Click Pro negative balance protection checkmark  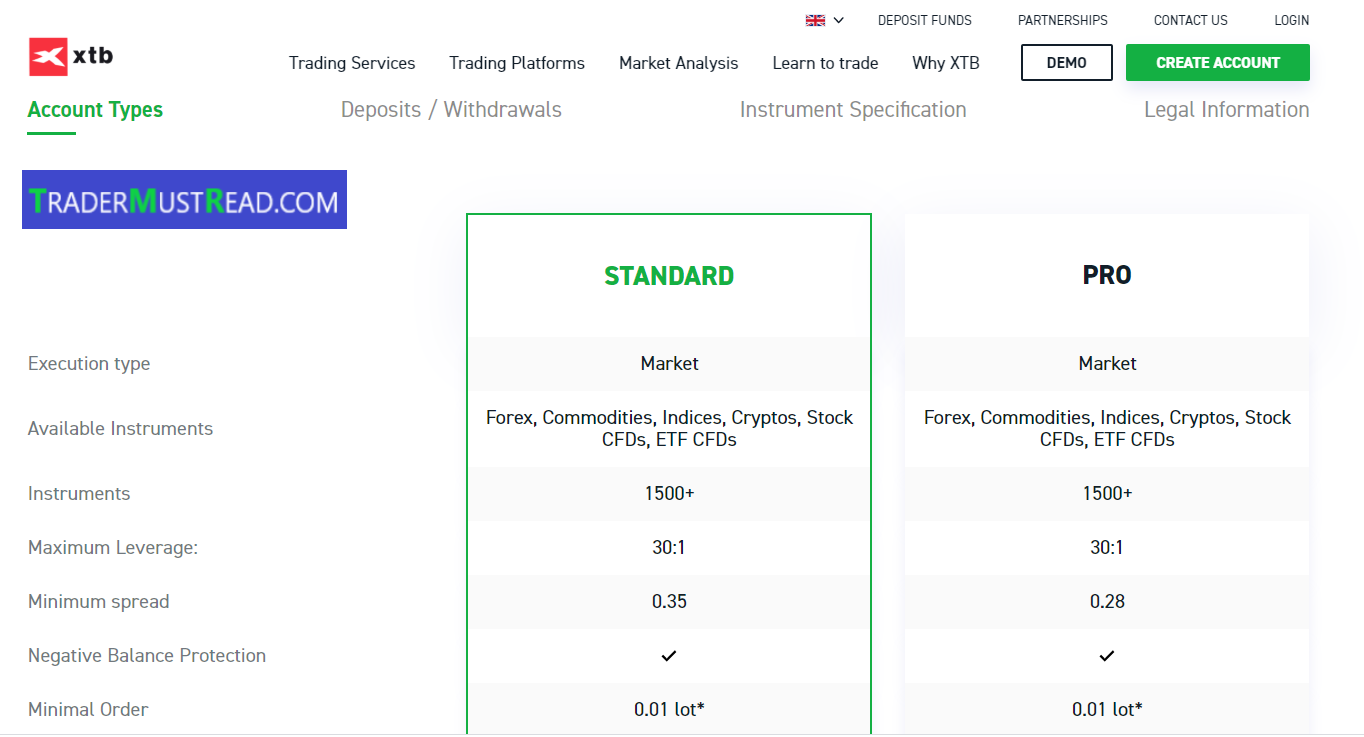pos(1107,656)
